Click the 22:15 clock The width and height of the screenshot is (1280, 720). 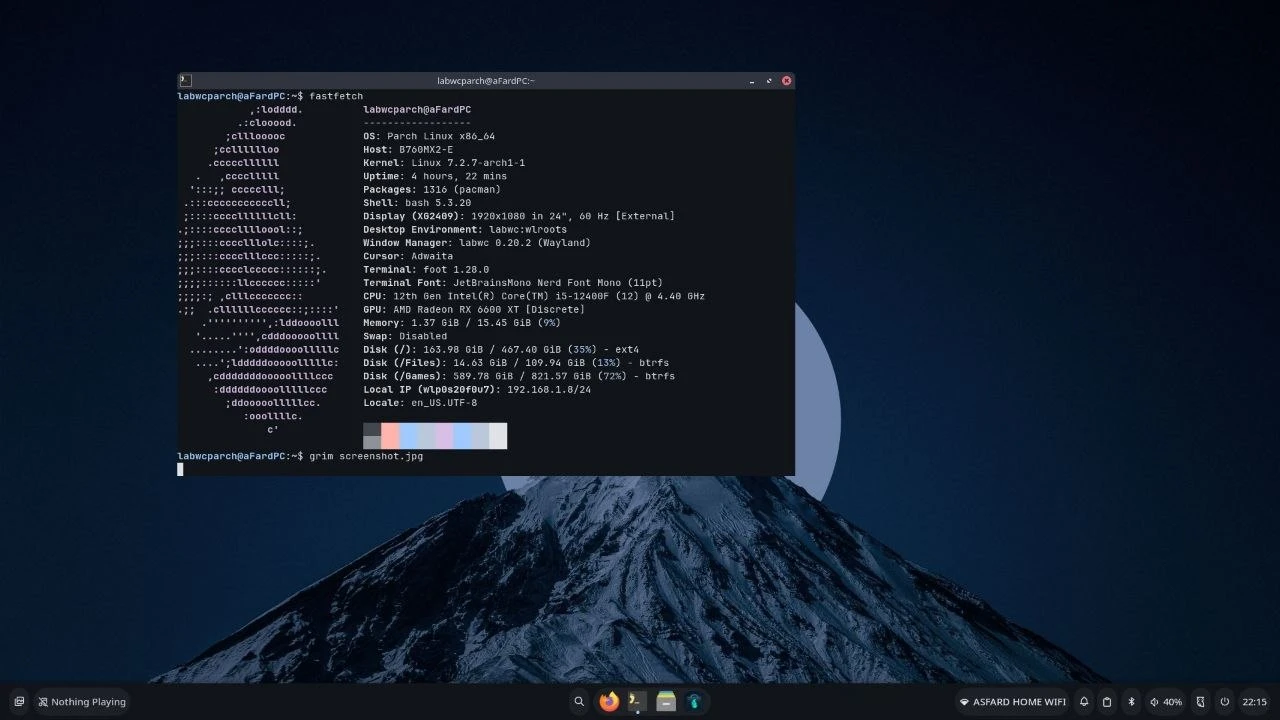[x=1254, y=702]
